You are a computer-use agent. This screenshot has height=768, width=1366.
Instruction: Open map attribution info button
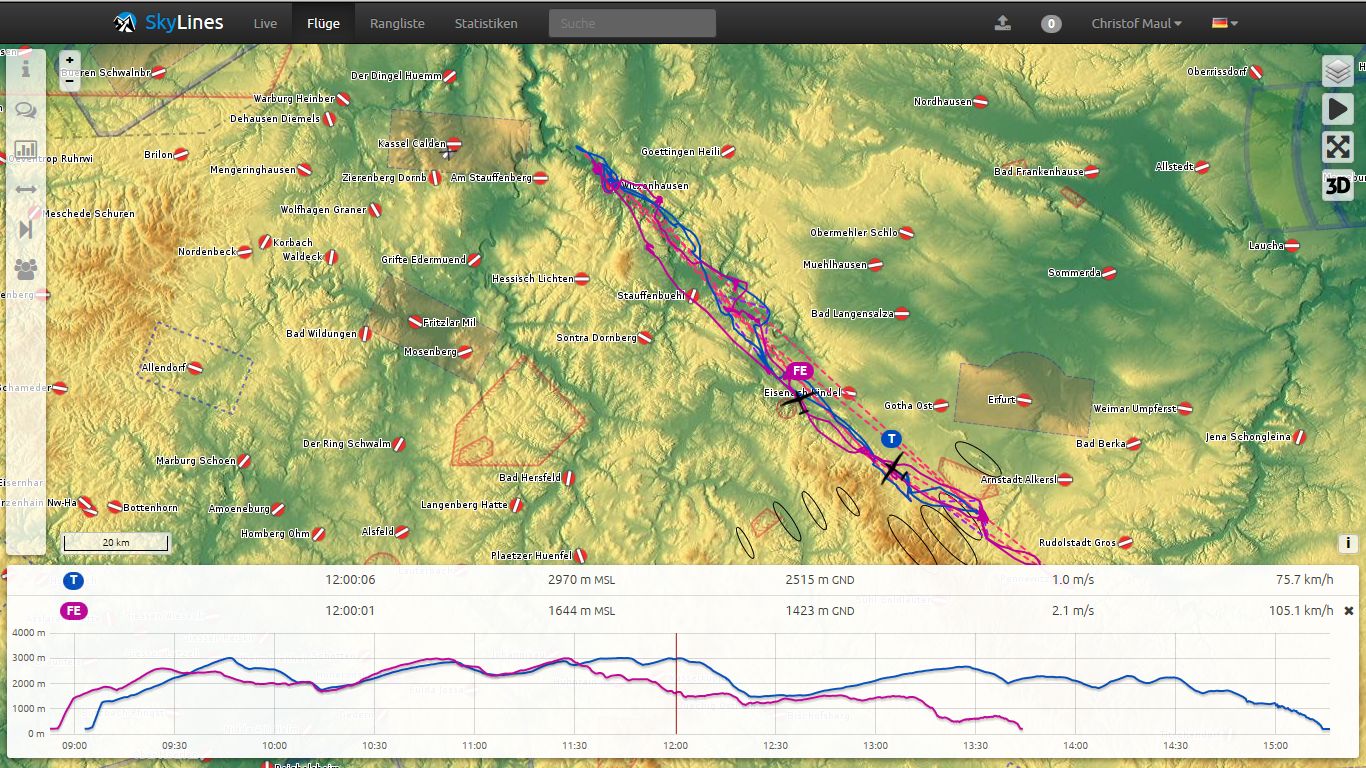(x=1349, y=544)
